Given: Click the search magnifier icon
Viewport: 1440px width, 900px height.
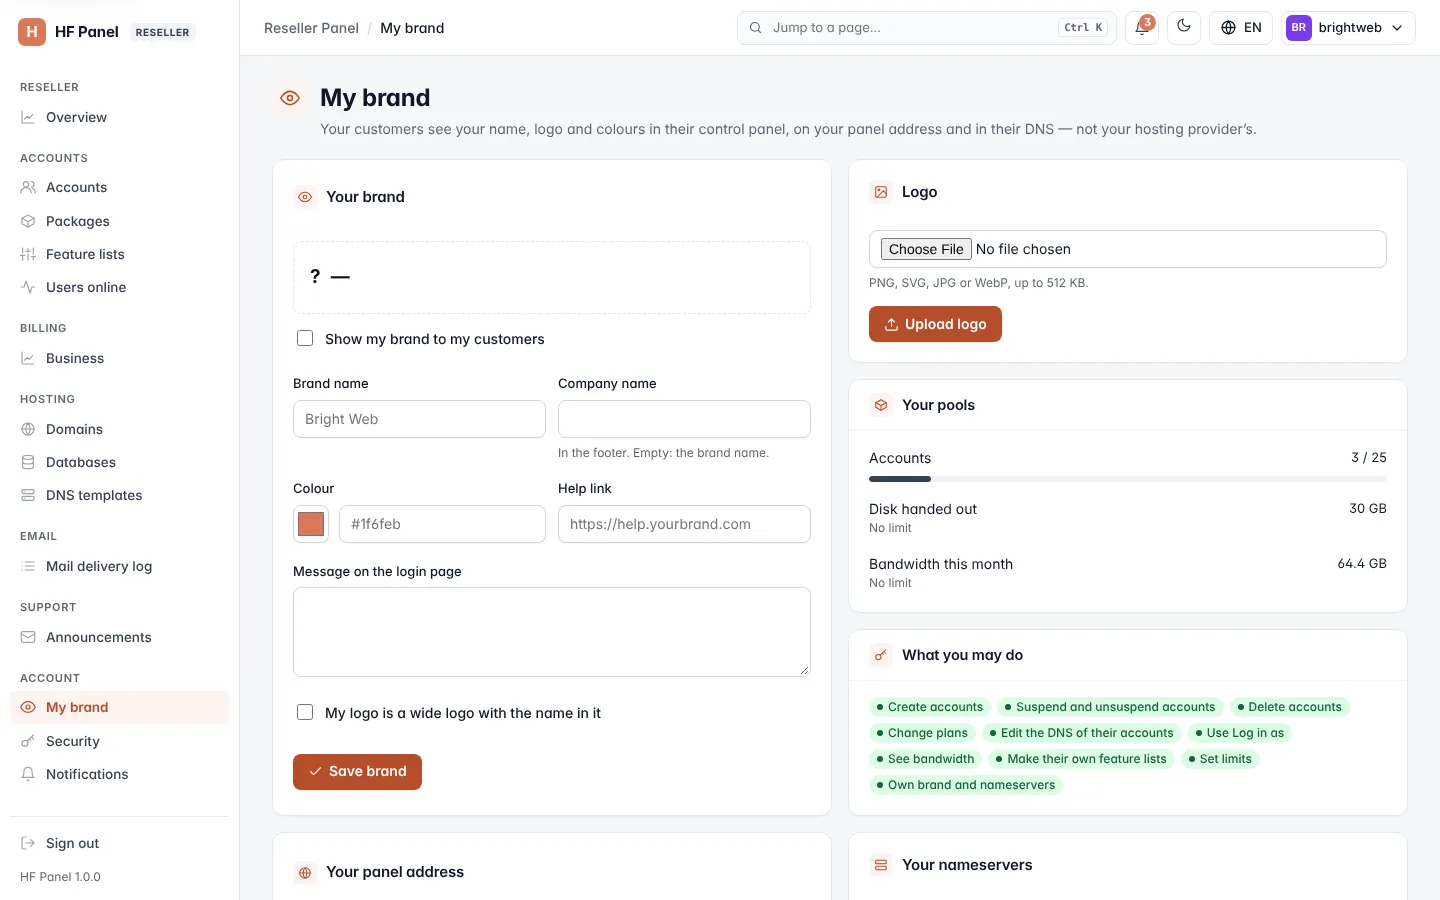Looking at the screenshot, I should click(756, 28).
